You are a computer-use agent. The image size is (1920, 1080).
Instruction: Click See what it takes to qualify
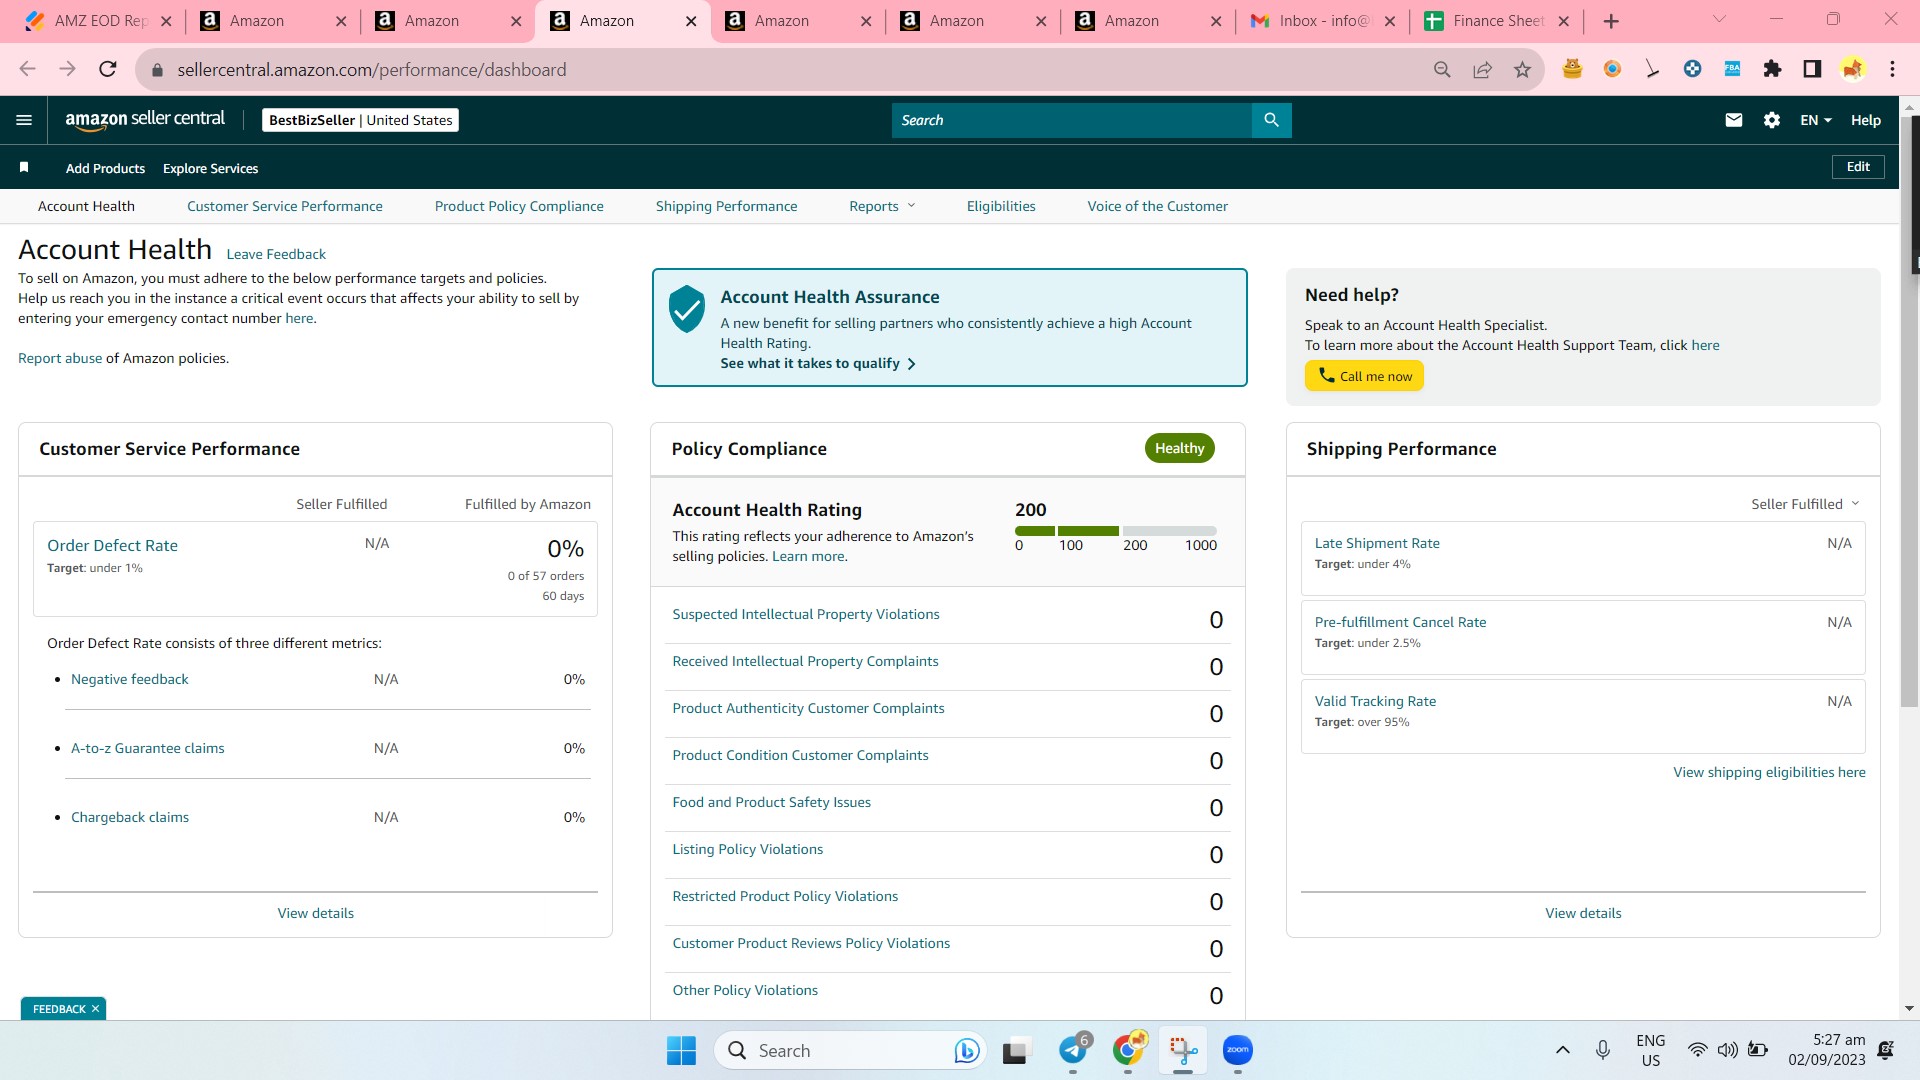pyautogui.click(x=818, y=363)
